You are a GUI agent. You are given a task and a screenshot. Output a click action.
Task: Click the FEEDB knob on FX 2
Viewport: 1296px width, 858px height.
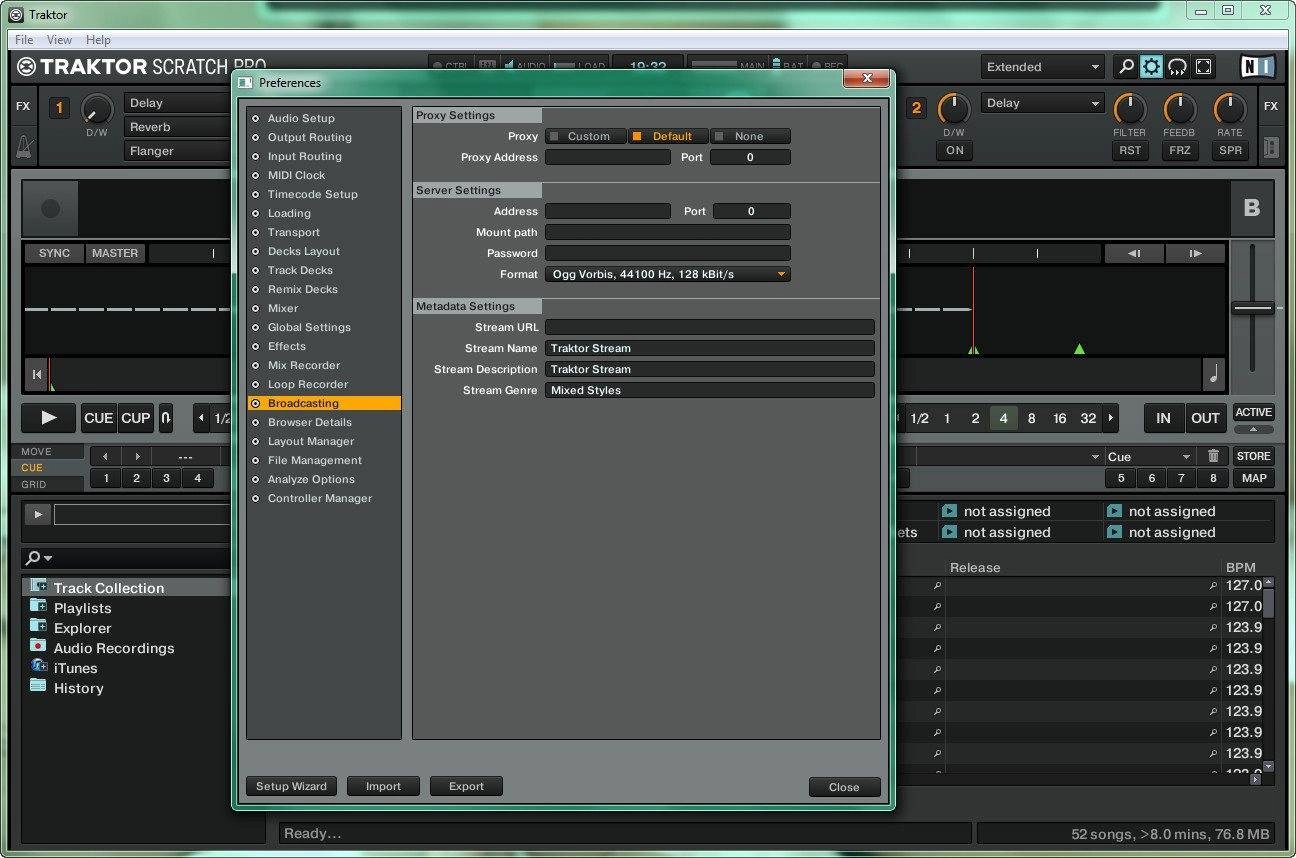(x=1179, y=109)
